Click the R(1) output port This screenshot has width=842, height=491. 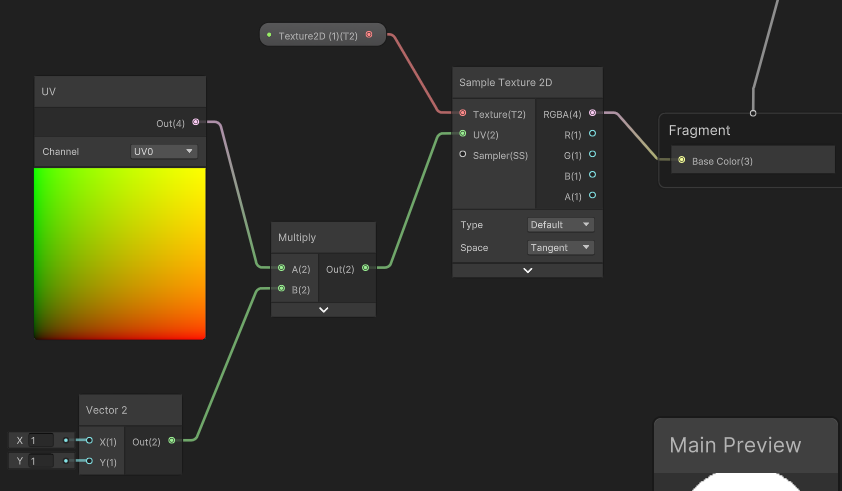click(x=592, y=133)
